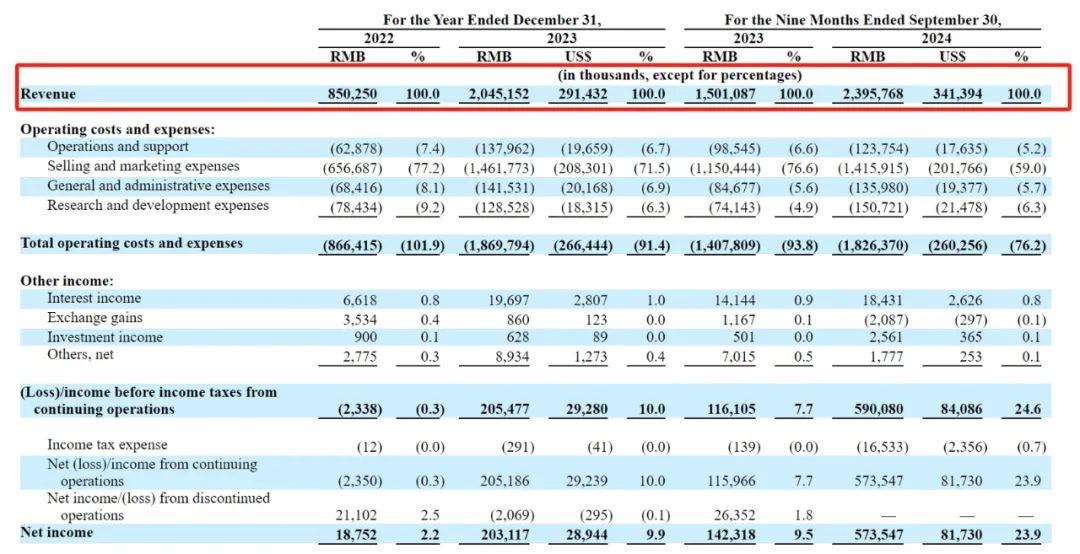Screen dimensions: 1080x554
Task: Select the "General and administrative expenses" label
Action: pos(158,186)
